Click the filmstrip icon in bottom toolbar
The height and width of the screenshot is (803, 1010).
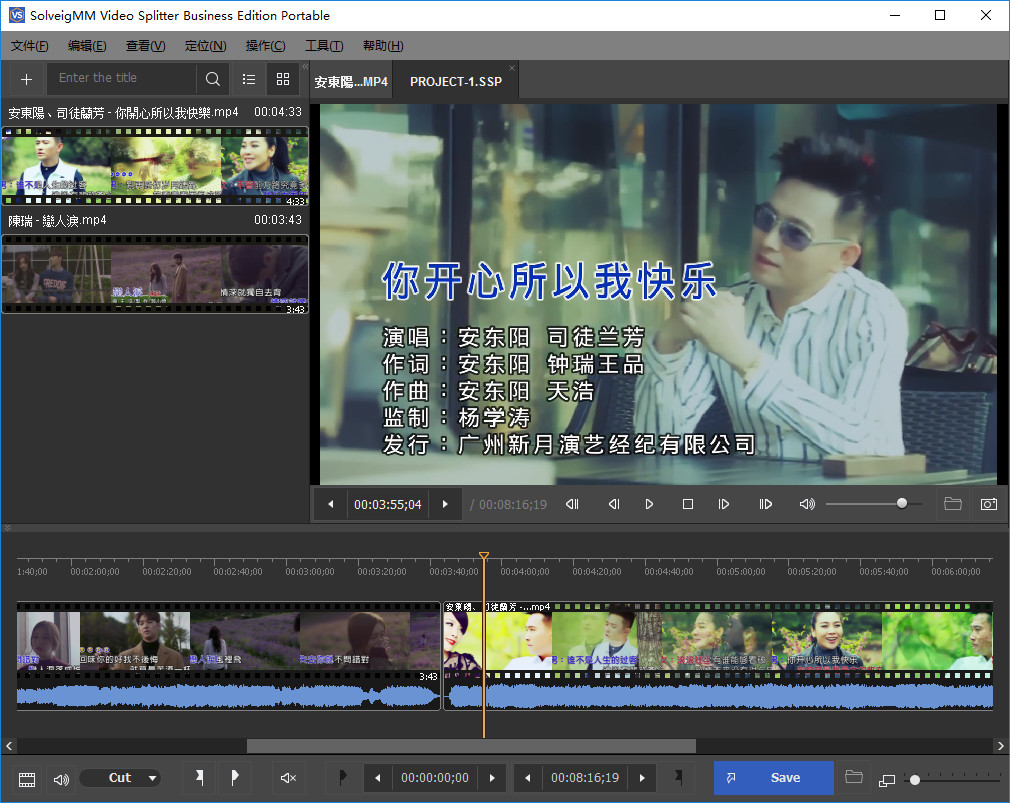click(27, 778)
